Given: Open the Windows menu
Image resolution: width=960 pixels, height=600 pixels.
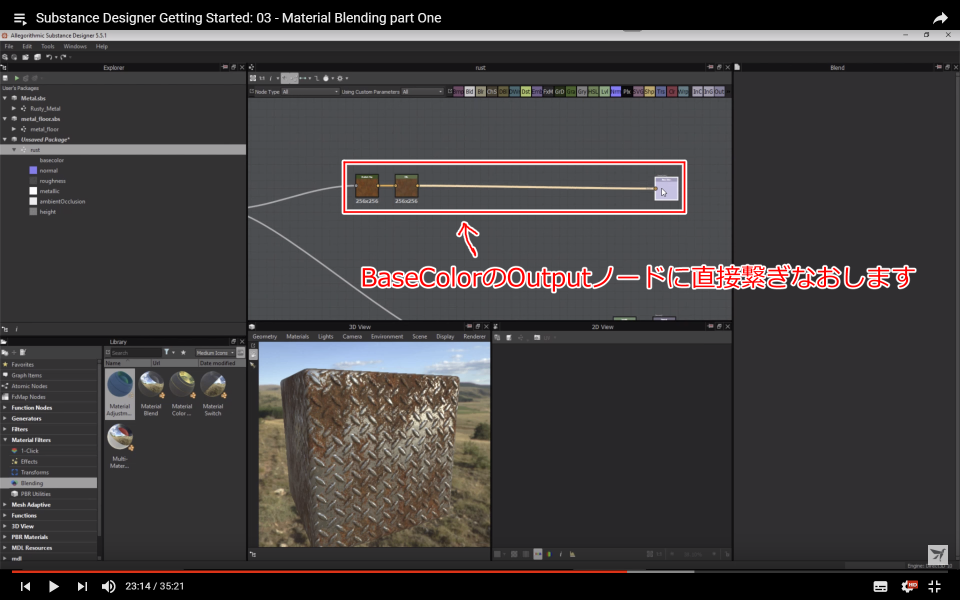Looking at the screenshot, I should (x=75, y=47).
